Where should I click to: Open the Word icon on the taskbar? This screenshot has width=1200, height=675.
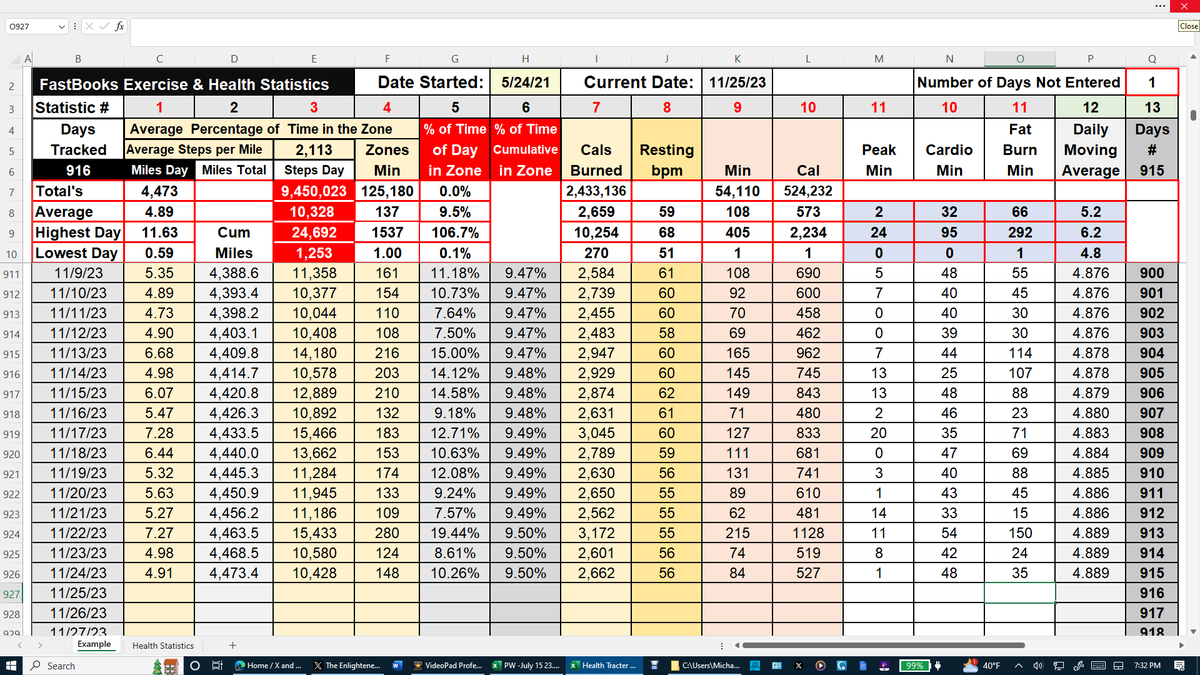point(397,665)
